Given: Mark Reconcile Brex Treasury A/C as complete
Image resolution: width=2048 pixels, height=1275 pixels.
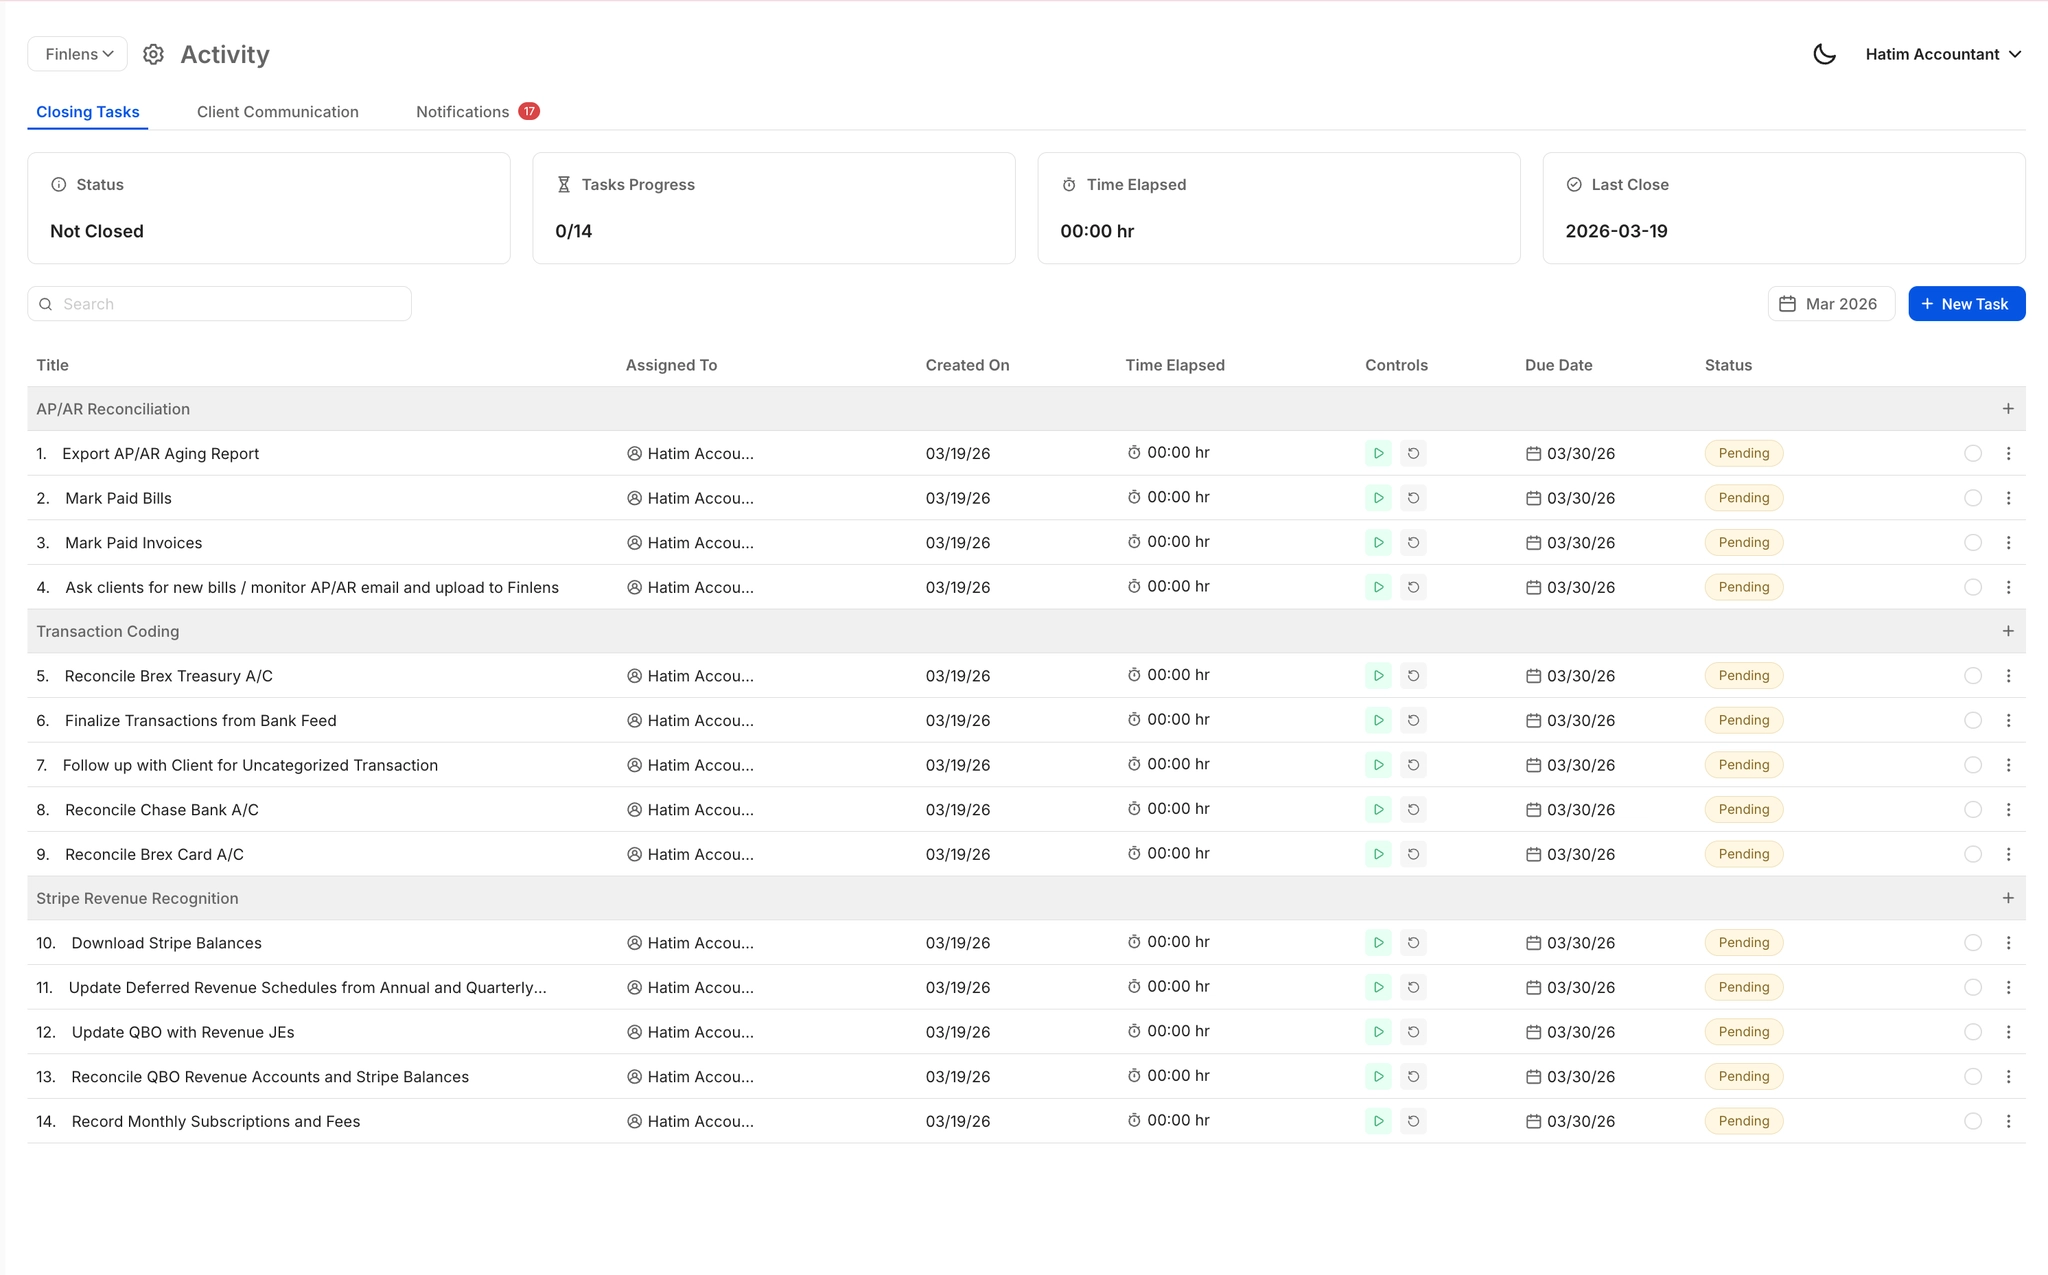Looking at the screenshot, I should tap(1972, 676).
